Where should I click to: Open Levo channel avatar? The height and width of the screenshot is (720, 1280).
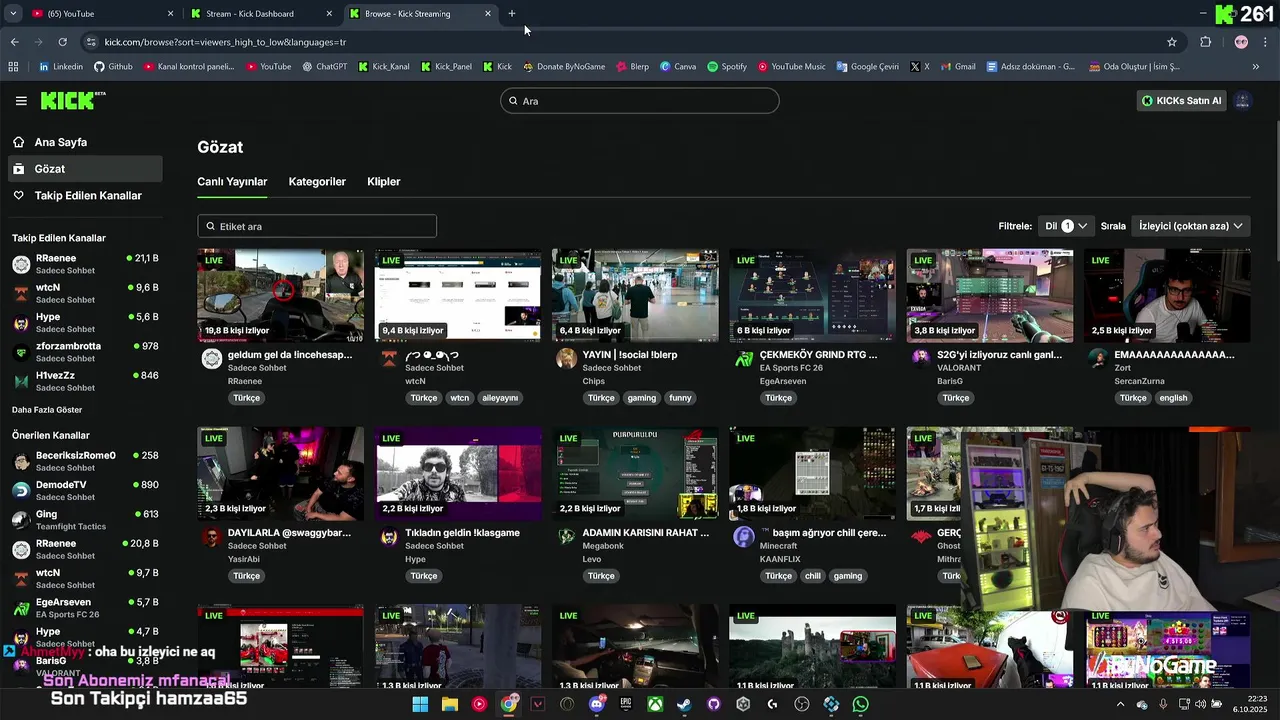click(566, 538)
